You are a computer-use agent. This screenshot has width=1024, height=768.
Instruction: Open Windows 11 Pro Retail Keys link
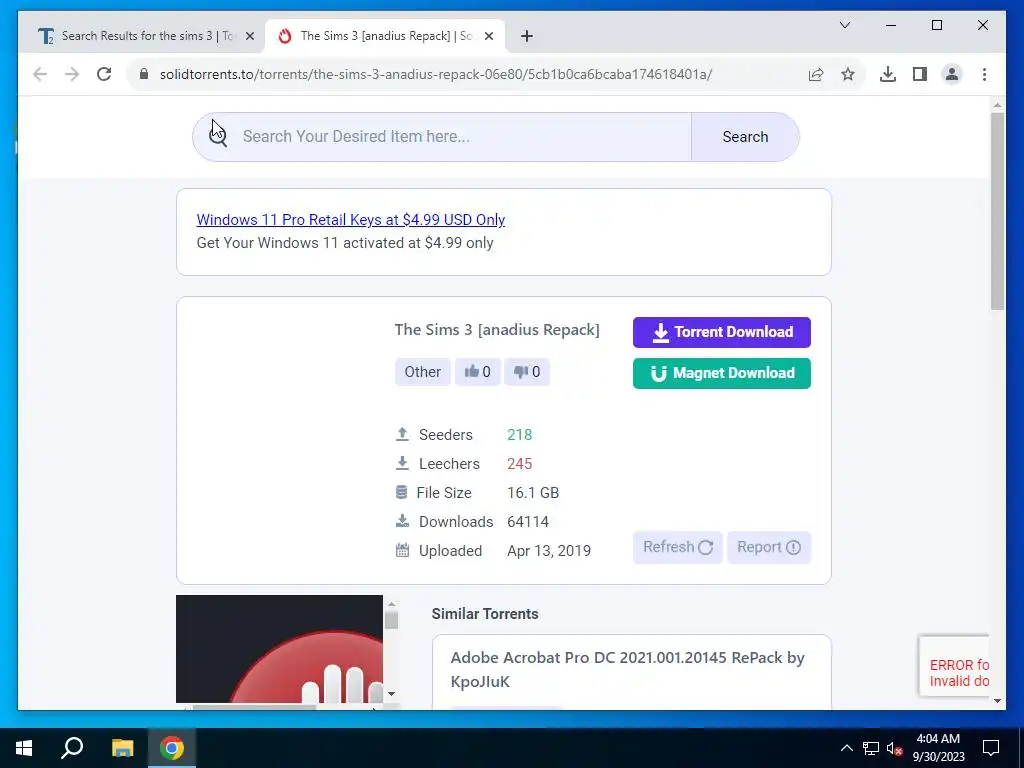[x=351, y=219]
